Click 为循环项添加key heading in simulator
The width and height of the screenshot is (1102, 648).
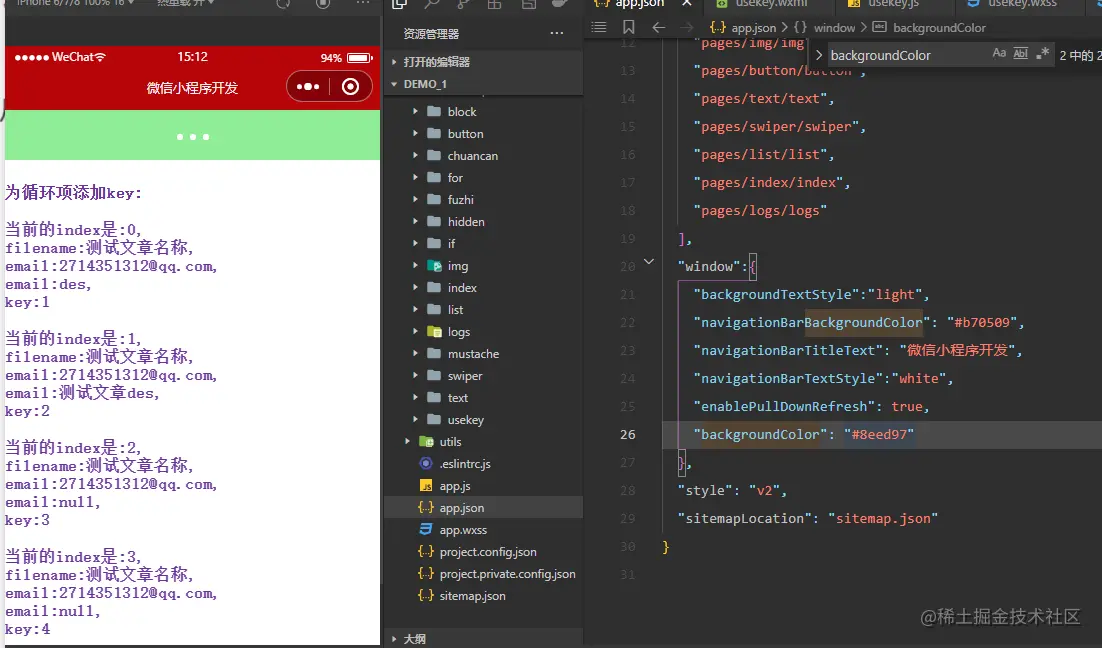tap(73, 193)
